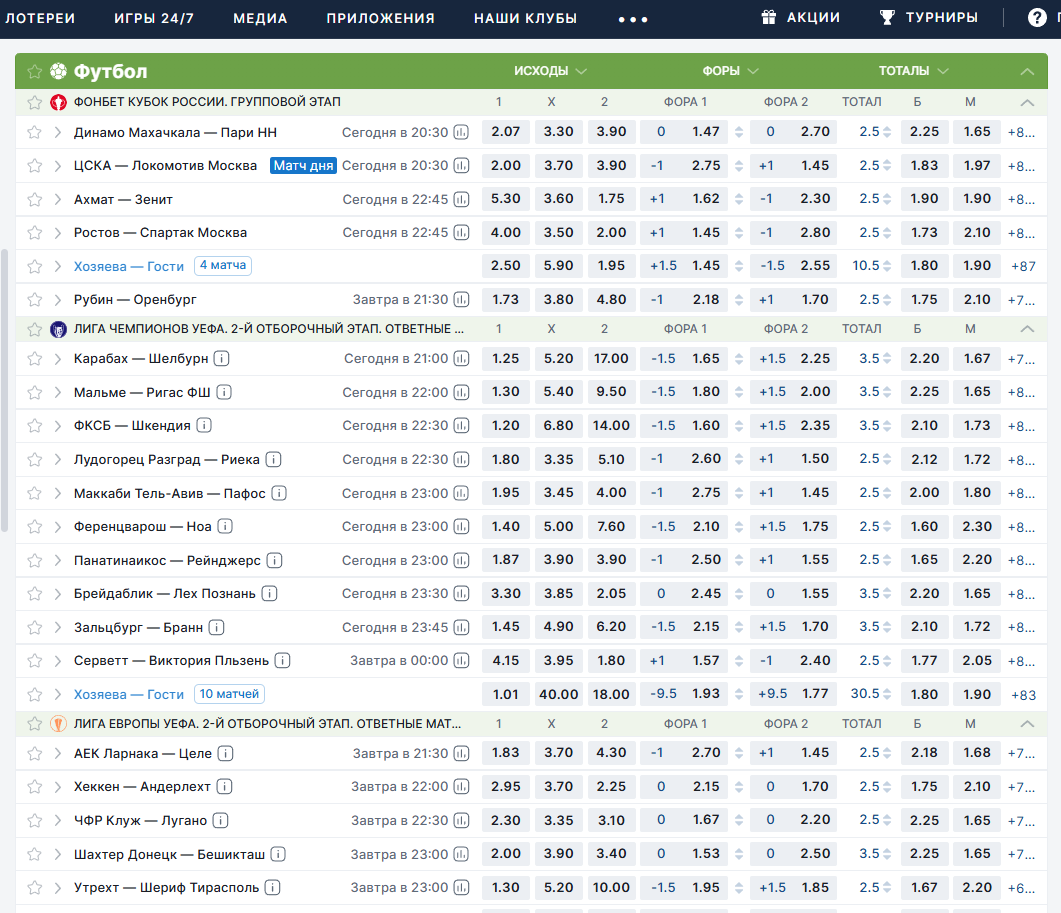Open the Форы market dropdown
Image resolution: width=1061 pixels, height=913 pixels.
(x=730, y=71)
